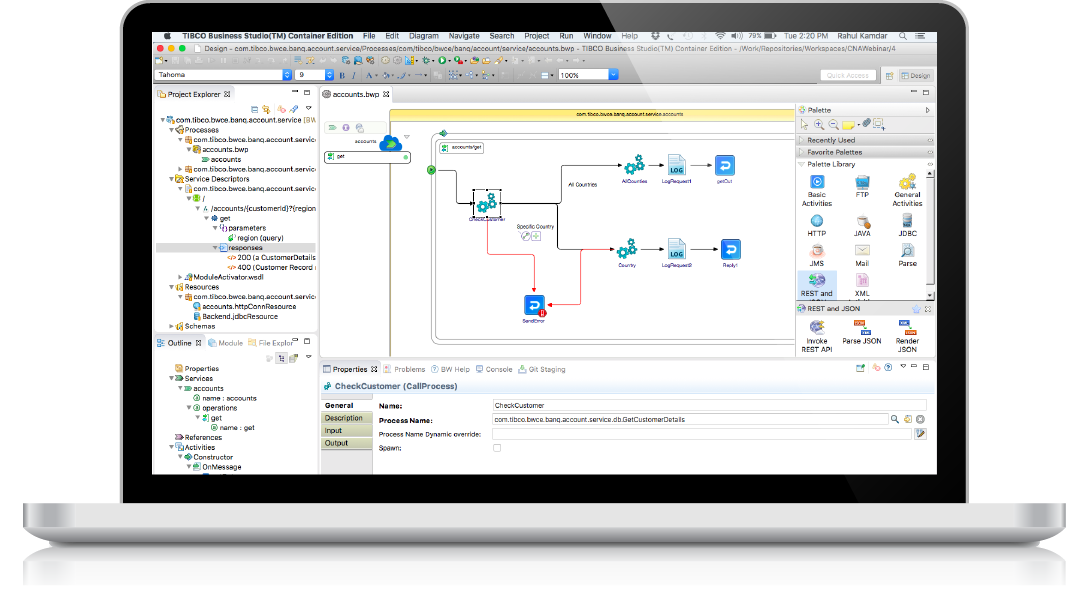Select the Description properties tab
Image resolution: width=1080 pixels, height=600 pixels.
click(347, 418)
